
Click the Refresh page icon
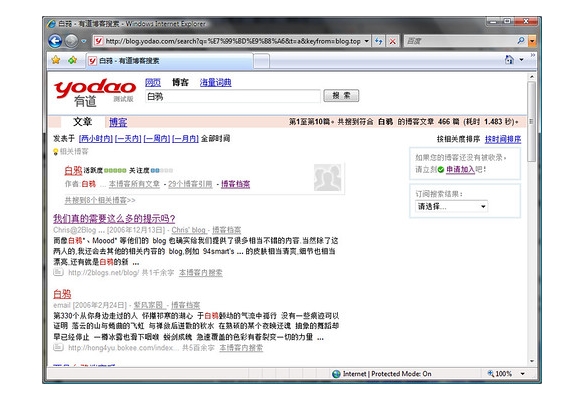pos(379,41)
